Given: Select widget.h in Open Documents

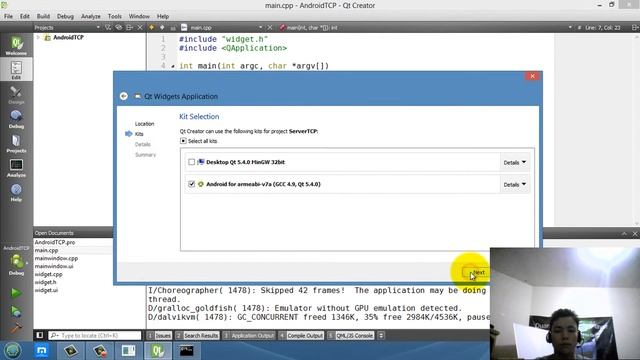Looking at the screenshot, I should click(45, 282).
